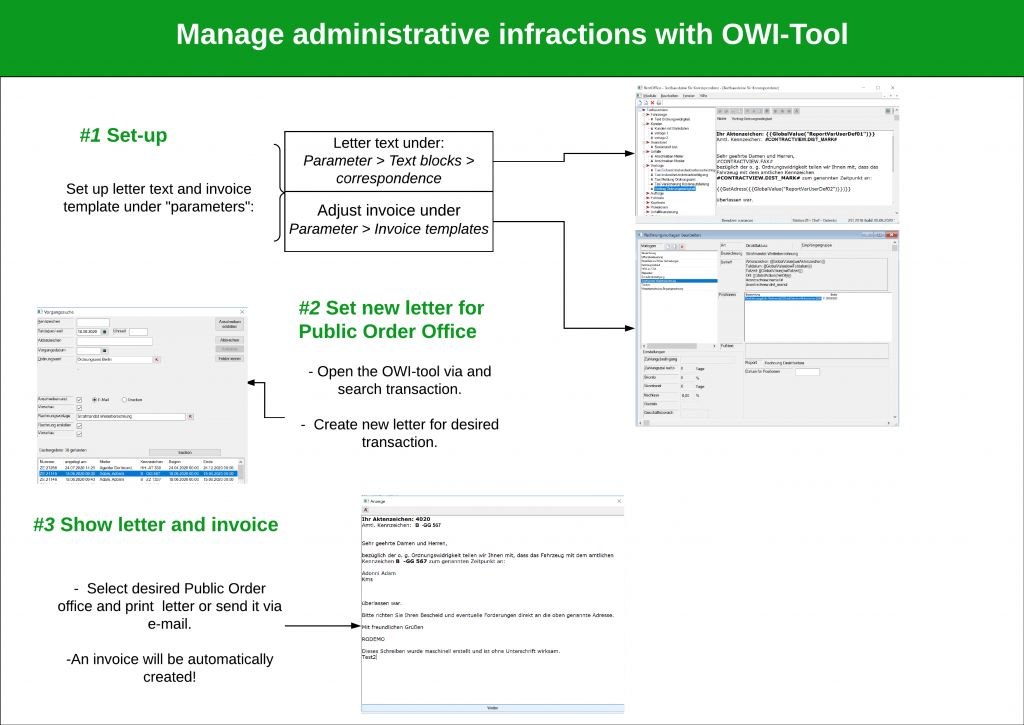The height and width of the screenshot is (725, 1024).
Task: Click the print icon in text blocks toolbar
Action: pyautogui.click(x=659, y=103)
